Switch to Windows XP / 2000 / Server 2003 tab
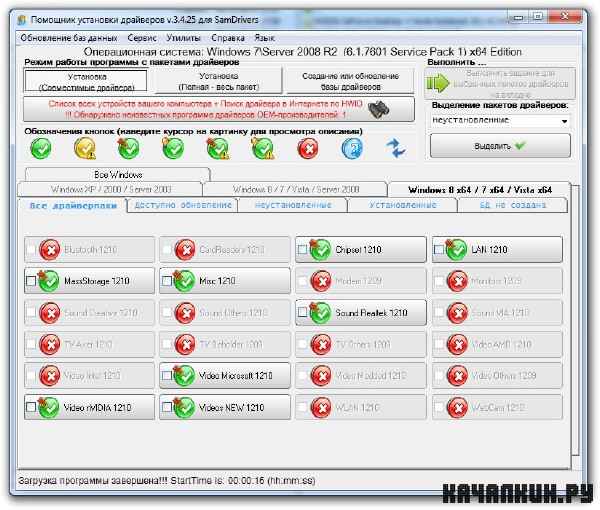 (x=111, y=189)
